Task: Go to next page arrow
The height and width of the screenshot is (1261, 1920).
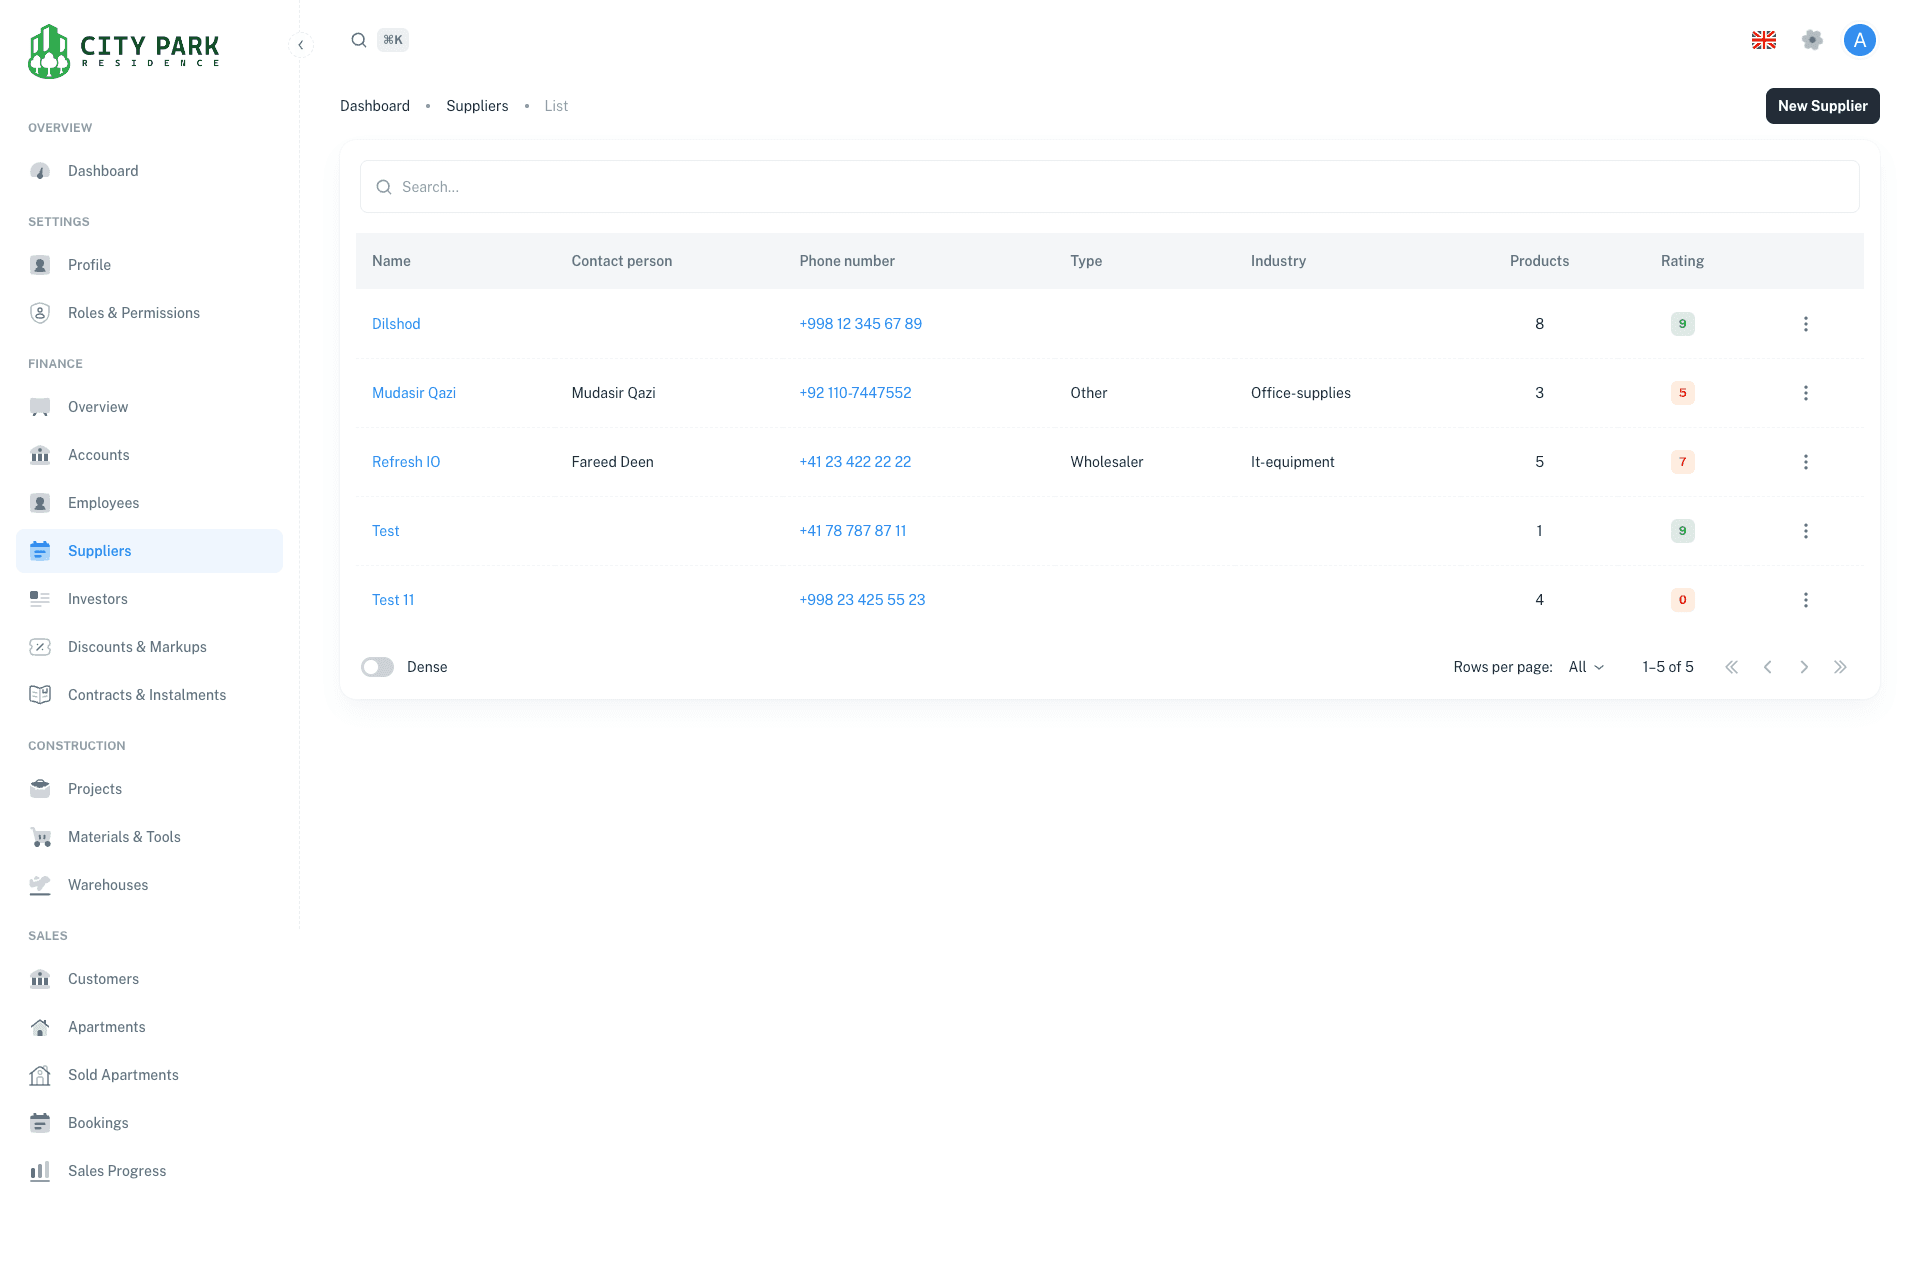Action: coord(1804,667)
